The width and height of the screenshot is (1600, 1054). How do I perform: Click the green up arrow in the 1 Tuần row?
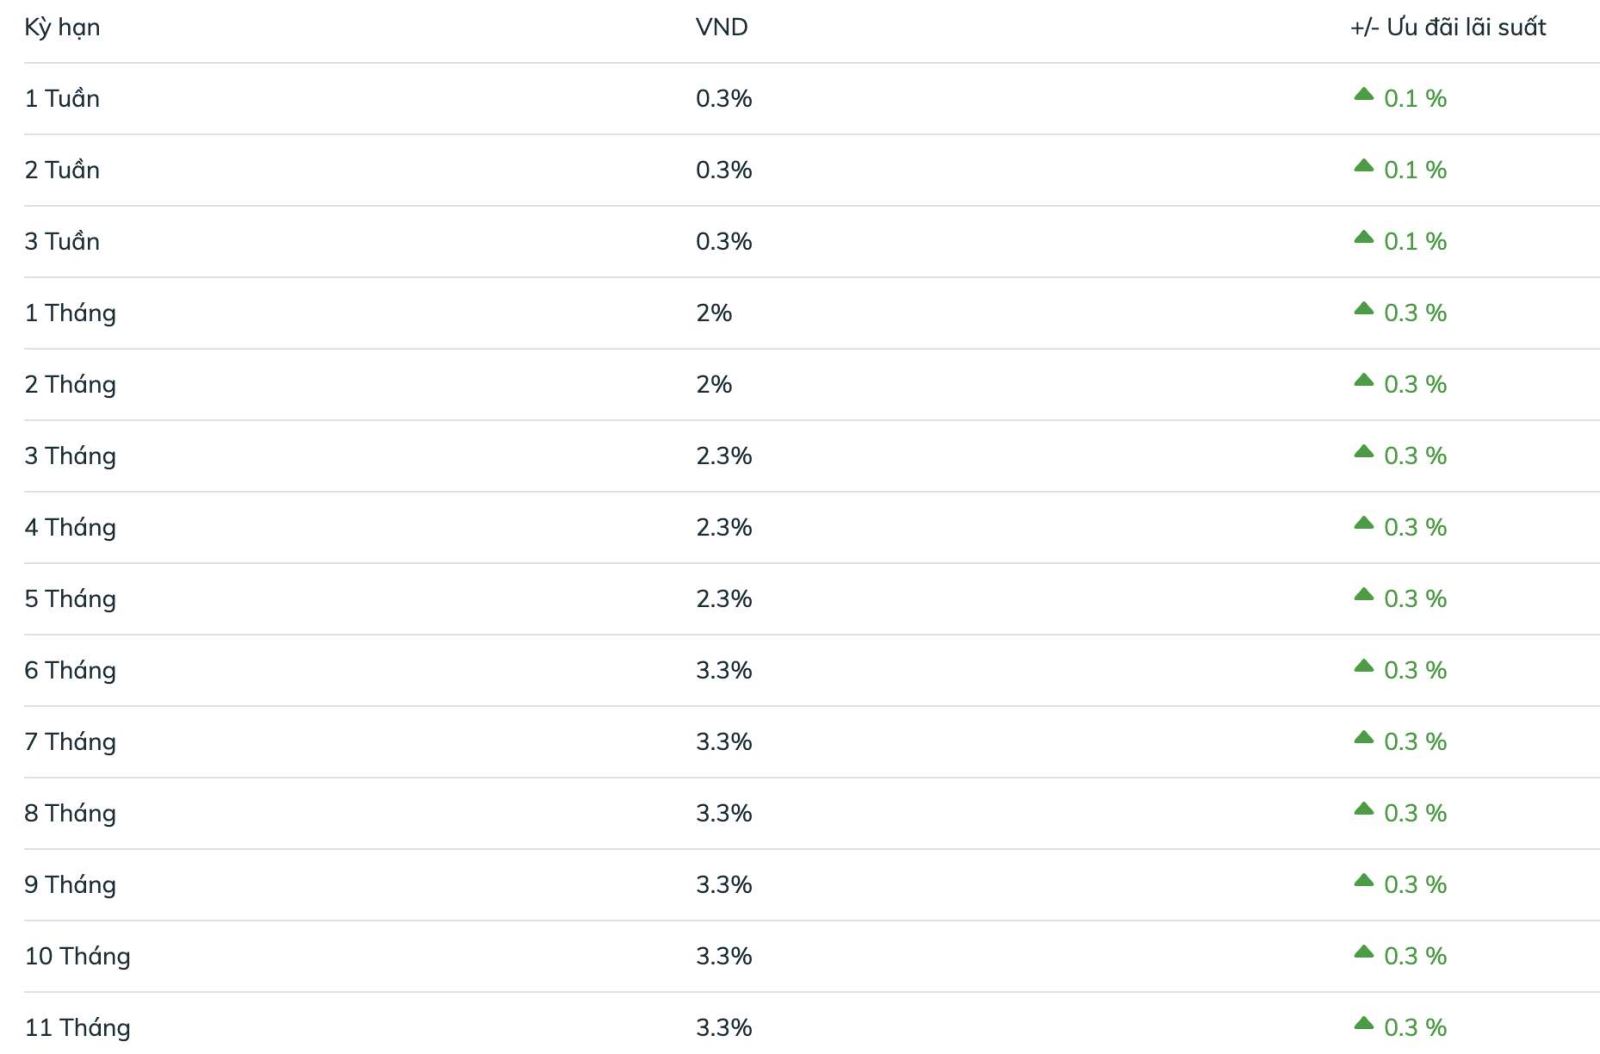tap(1363, 95)
